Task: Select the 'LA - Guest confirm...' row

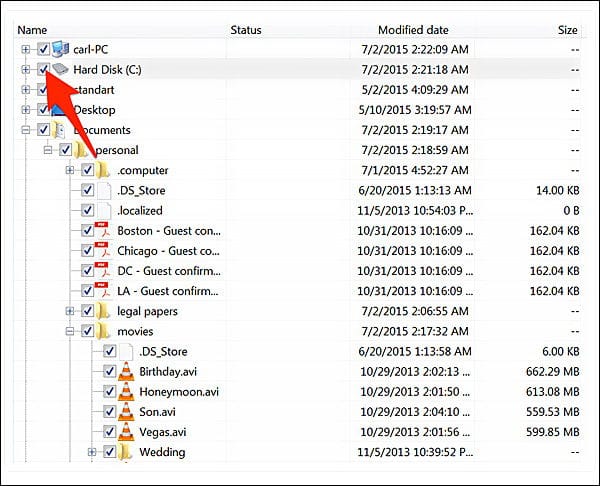Action: 298,291
